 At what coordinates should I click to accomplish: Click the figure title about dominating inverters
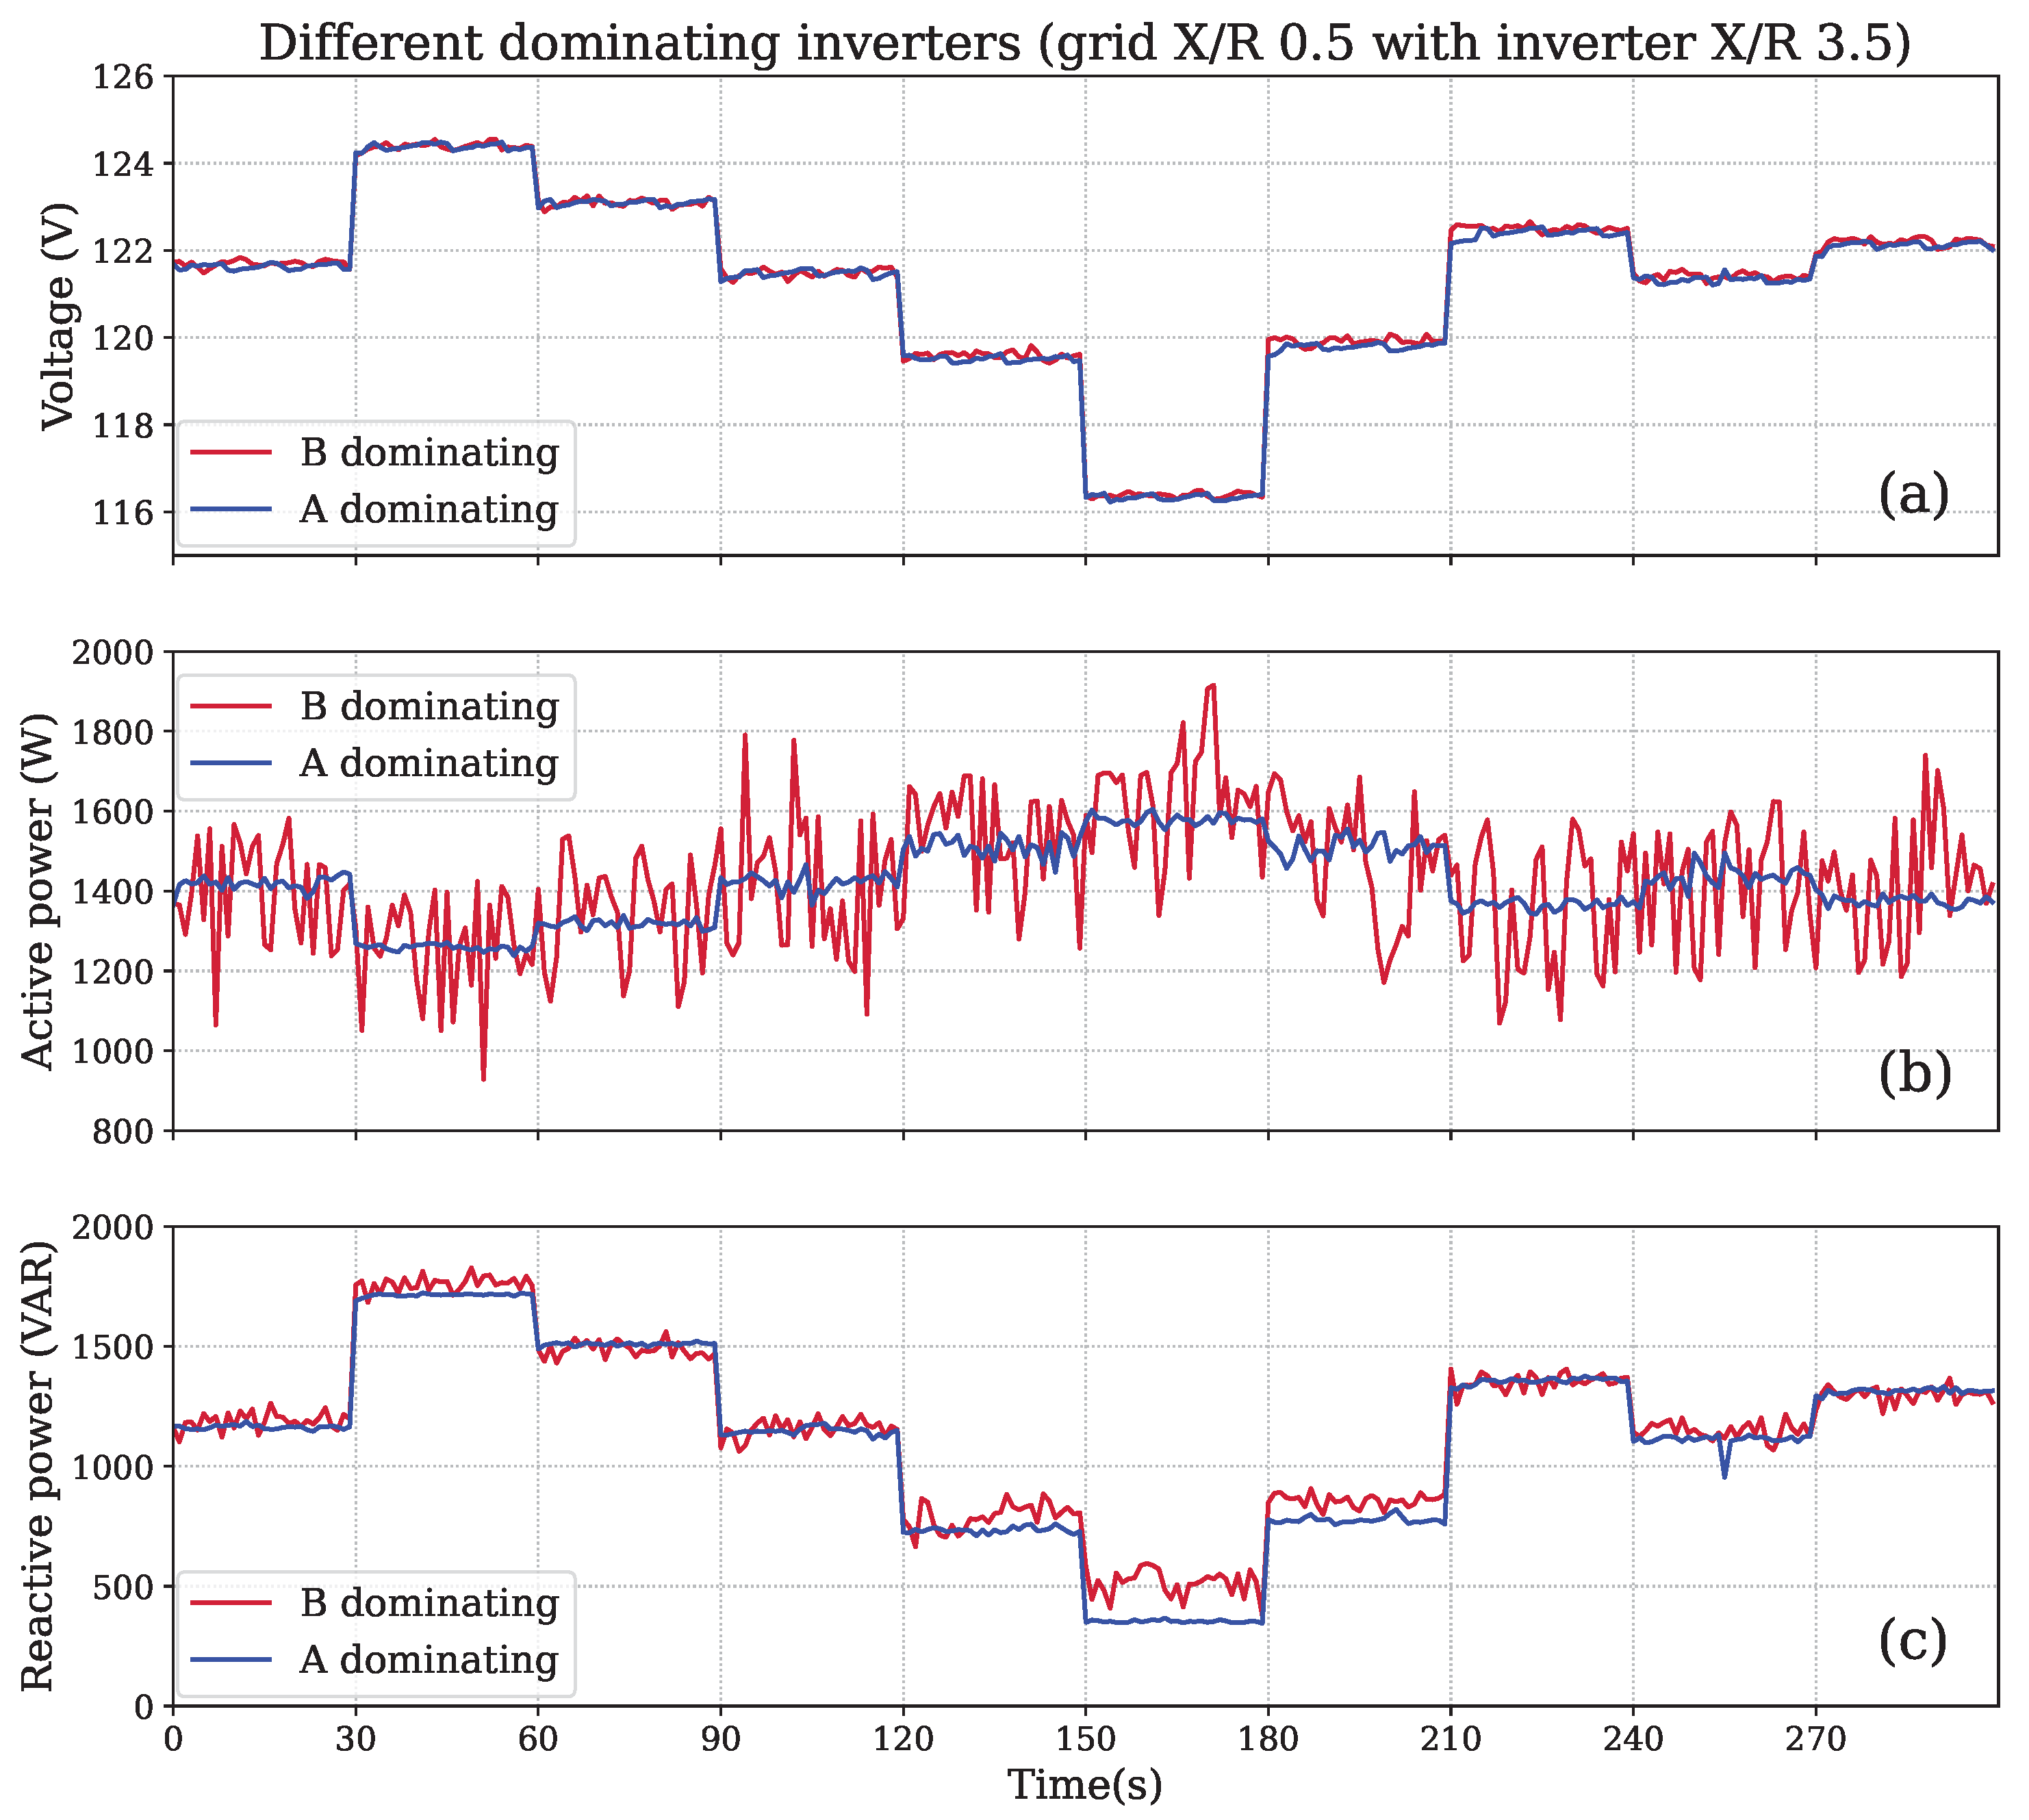[x=1085, y=44]
